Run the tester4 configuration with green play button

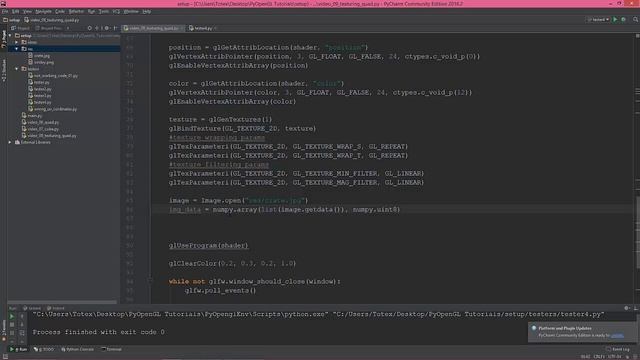tap(615, 20)
